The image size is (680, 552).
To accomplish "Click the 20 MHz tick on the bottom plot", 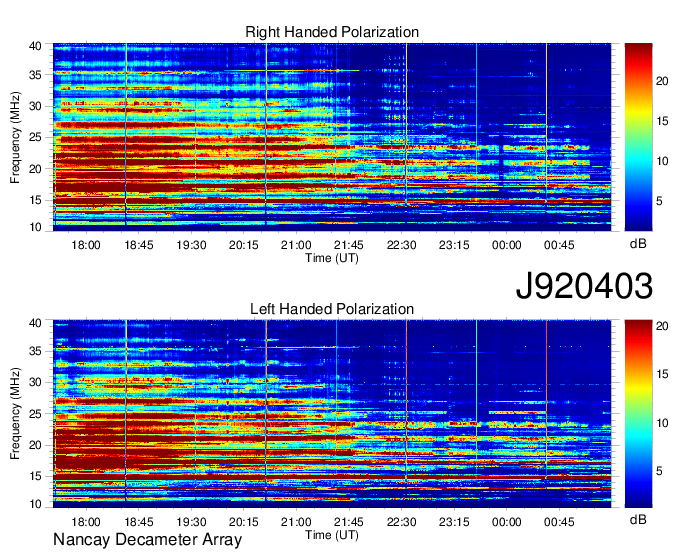I will coord(36,445).
